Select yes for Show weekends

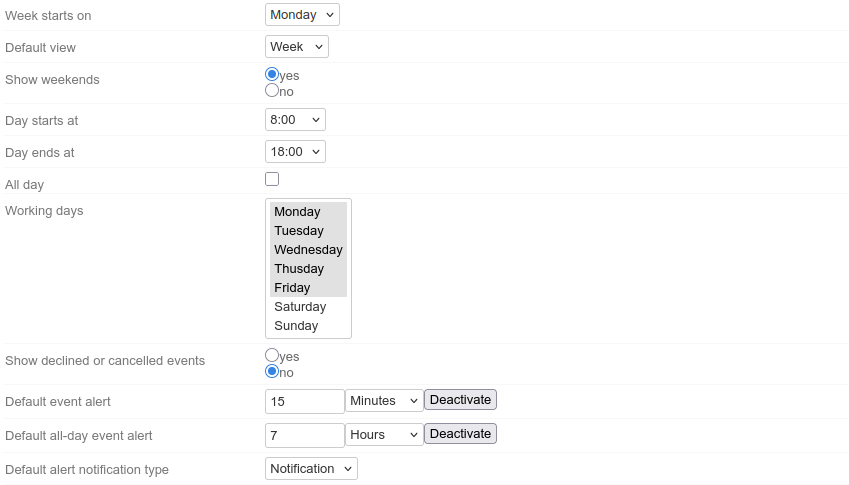tap(272, 75)
